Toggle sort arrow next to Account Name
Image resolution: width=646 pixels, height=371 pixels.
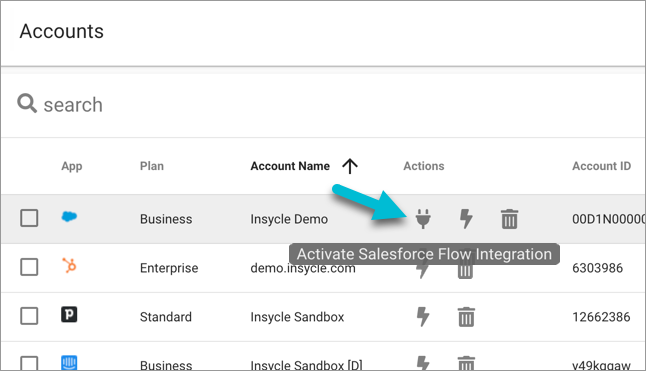click(x=350, y=166)
